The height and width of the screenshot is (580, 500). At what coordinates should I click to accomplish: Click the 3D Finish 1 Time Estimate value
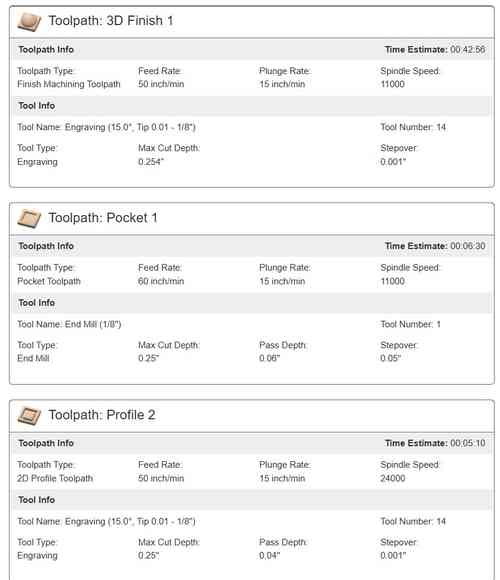[467, 50]
